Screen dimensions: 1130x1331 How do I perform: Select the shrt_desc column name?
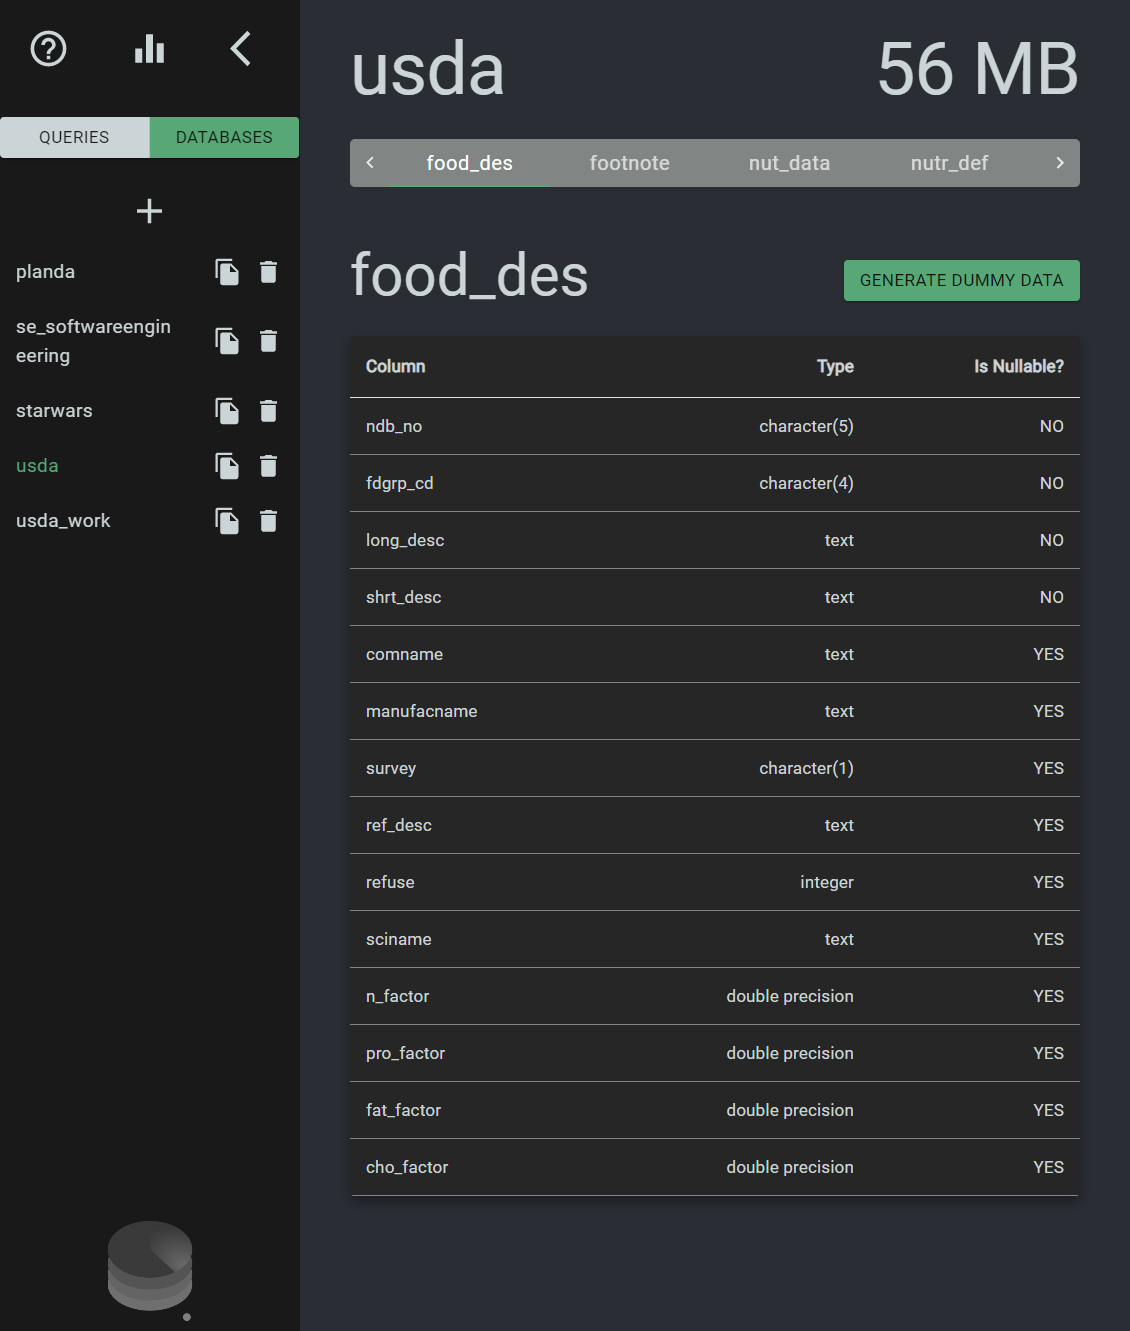(404, 597)
